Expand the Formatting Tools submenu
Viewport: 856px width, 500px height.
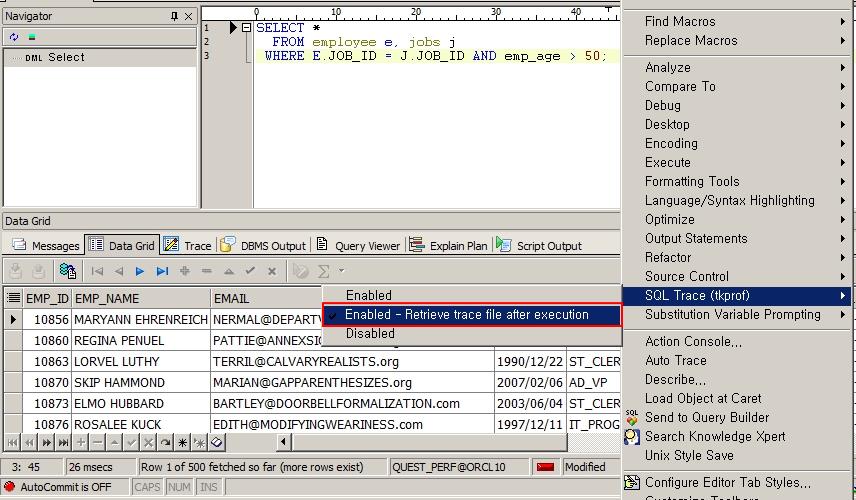(692, 182)
